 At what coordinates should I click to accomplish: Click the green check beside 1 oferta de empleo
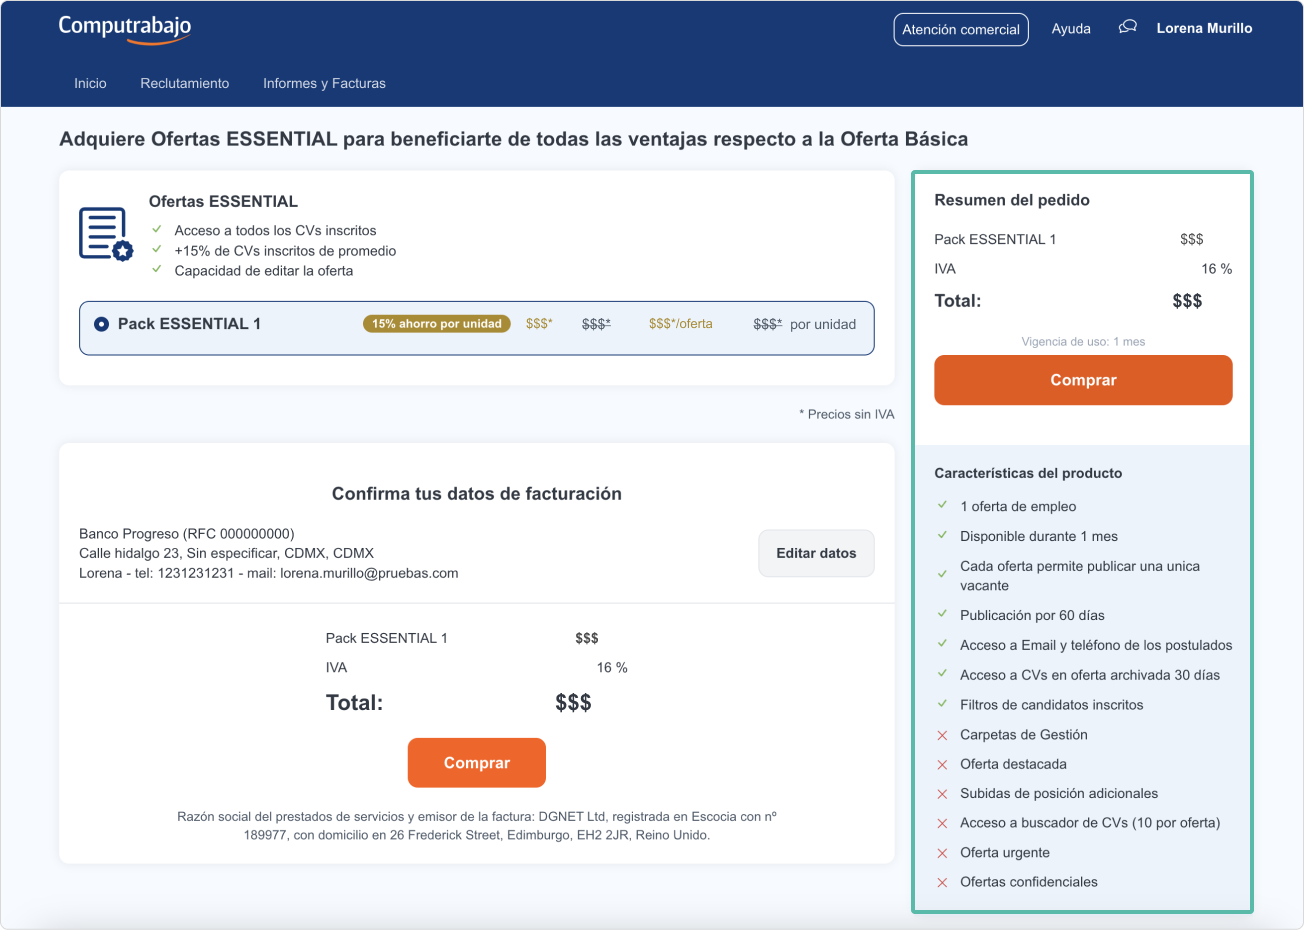pos(942,506)
